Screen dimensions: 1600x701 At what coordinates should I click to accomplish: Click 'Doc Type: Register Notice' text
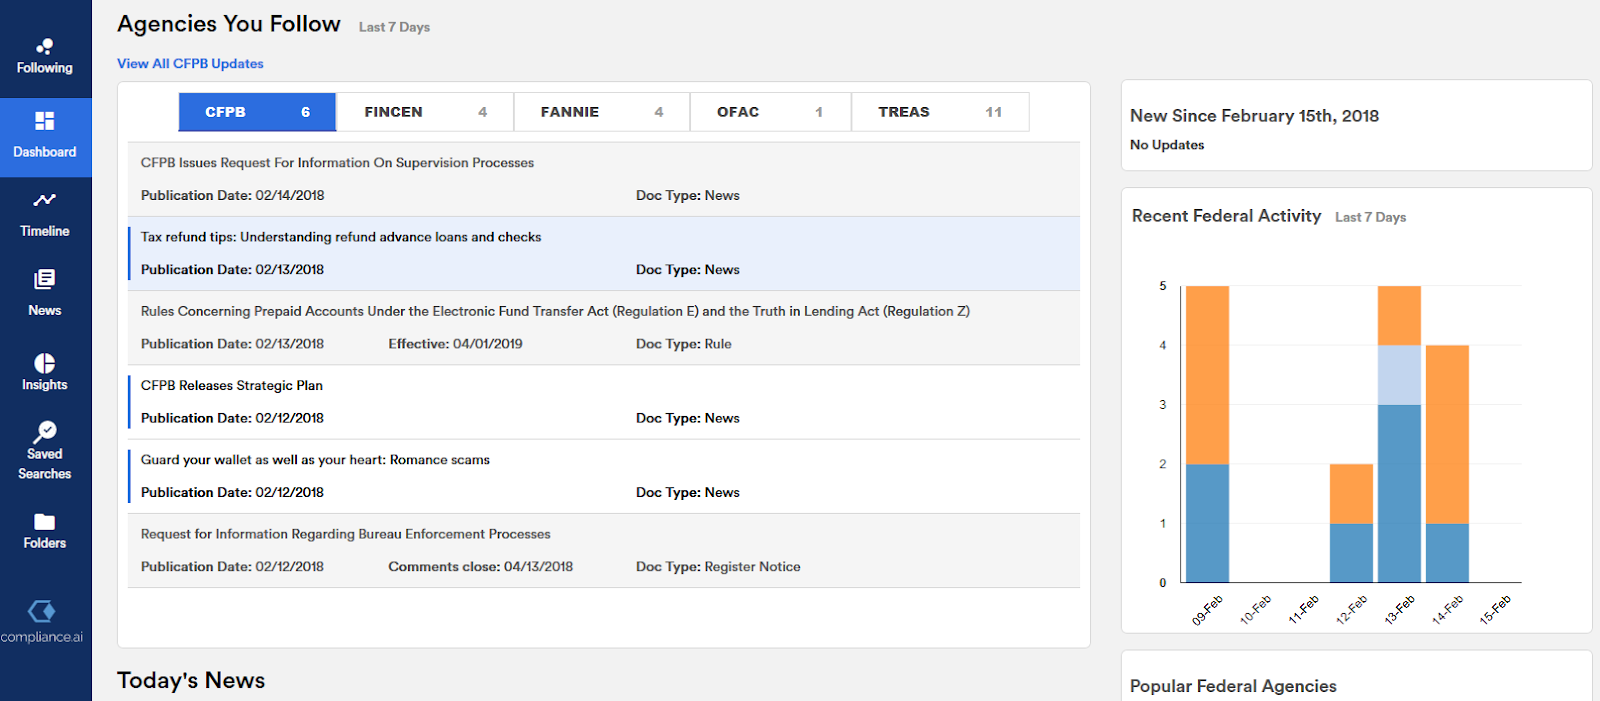pos(718,567)
